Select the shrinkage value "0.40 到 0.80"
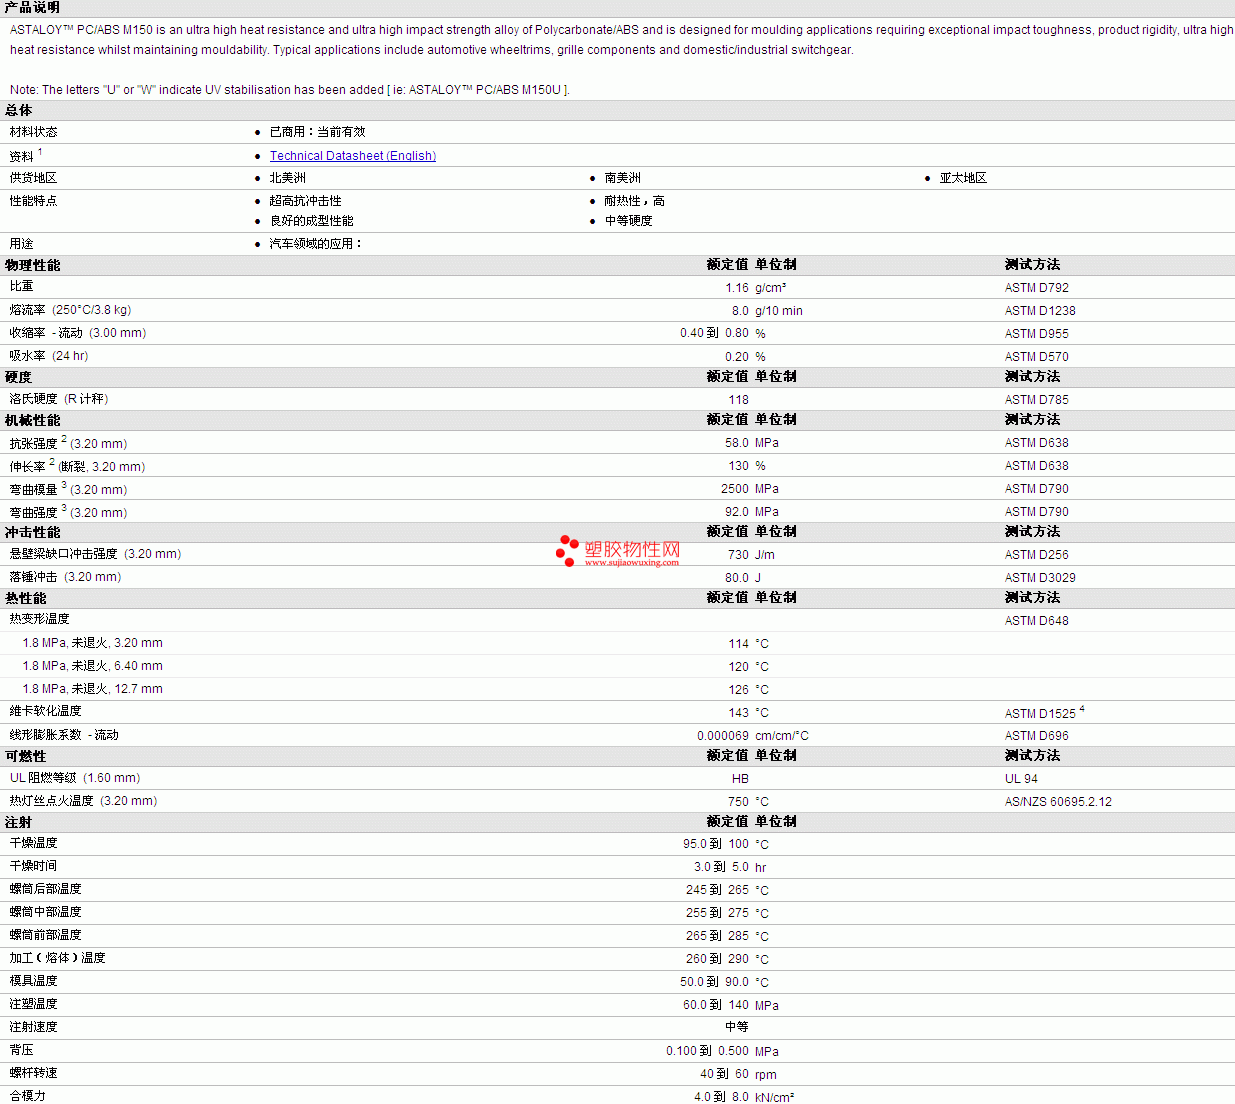 point(714,334)
